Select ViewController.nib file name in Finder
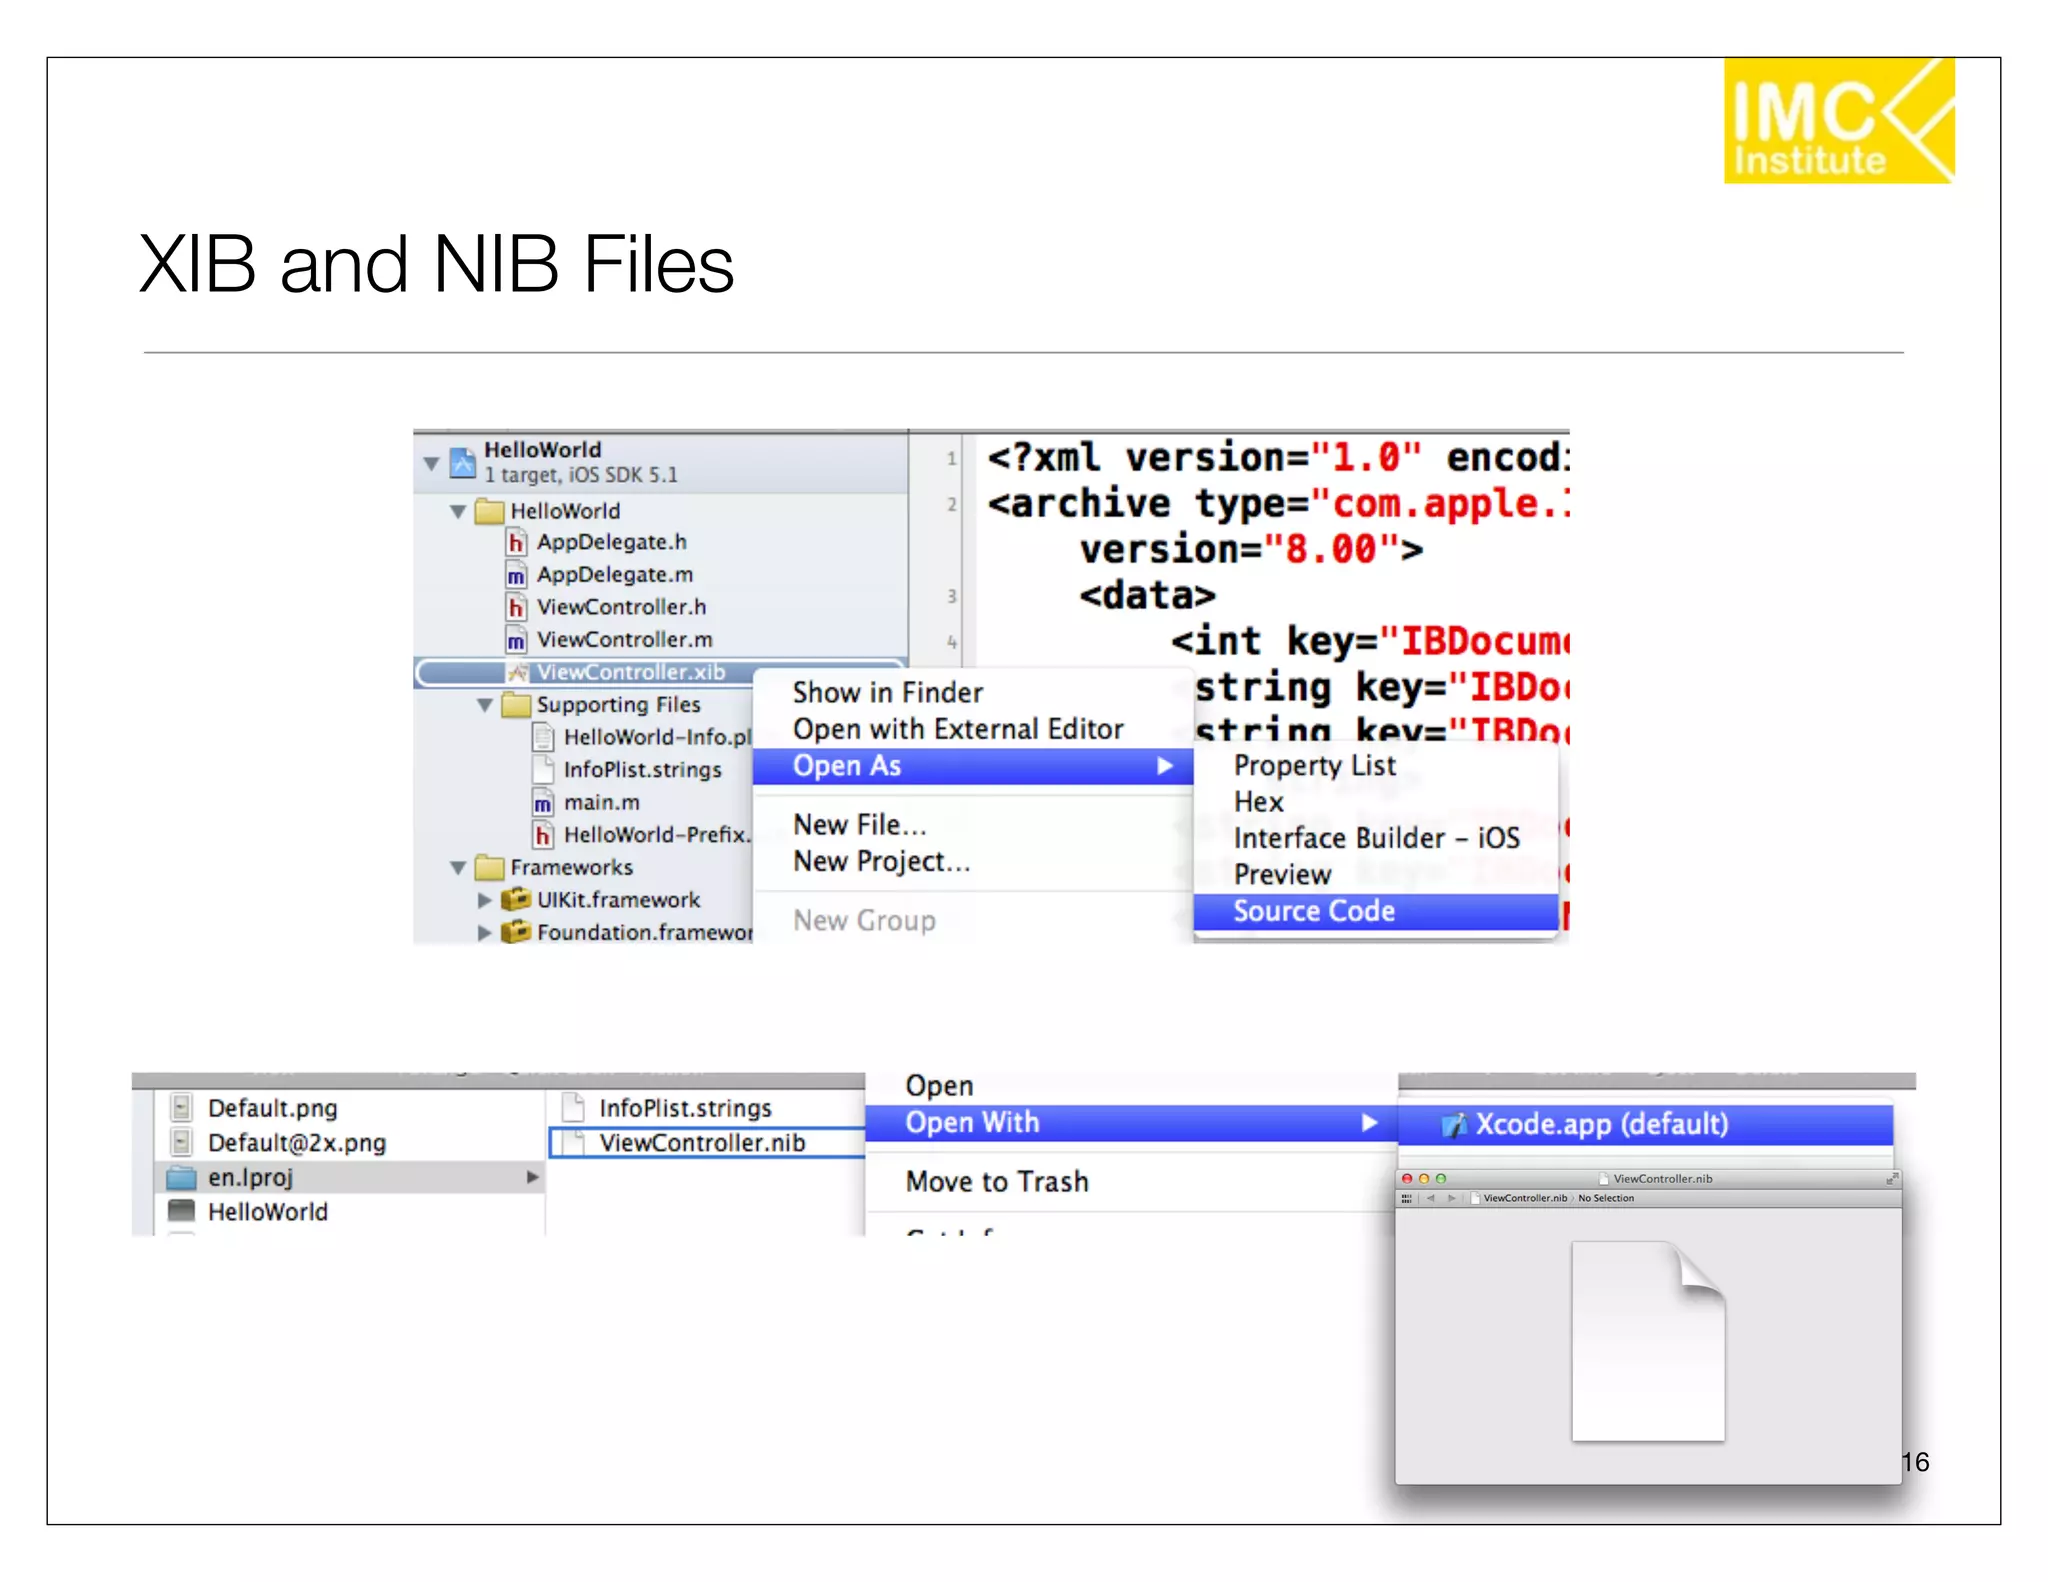This screenshot has width=2048, height=1582. [x=702, y=1143]
